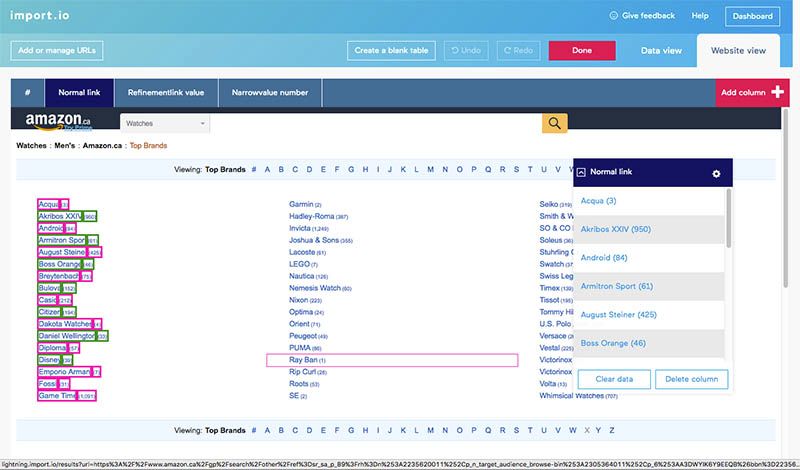Click the Seiko brand link
Viewport: 800px width, 470px height.
point(548,204)
